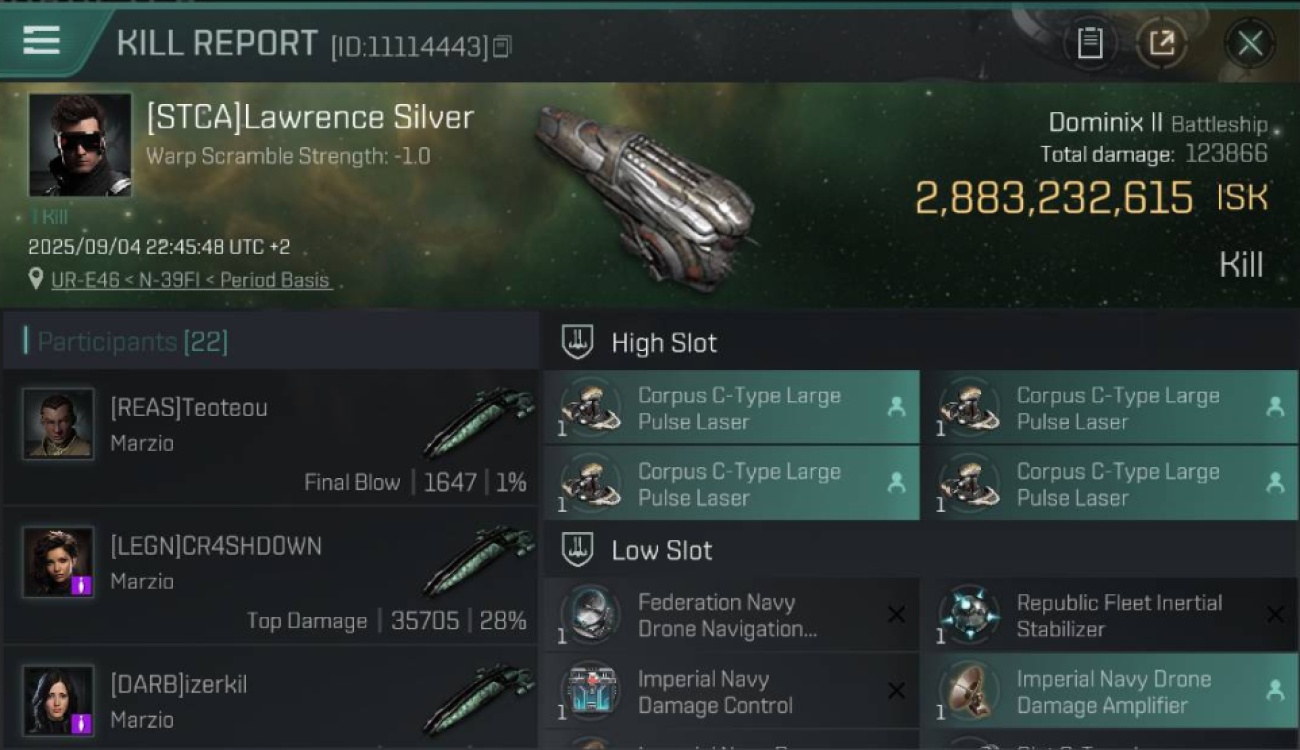Close the kill report window
This screenshot has height=750, width=1300.
[1250, 43]
